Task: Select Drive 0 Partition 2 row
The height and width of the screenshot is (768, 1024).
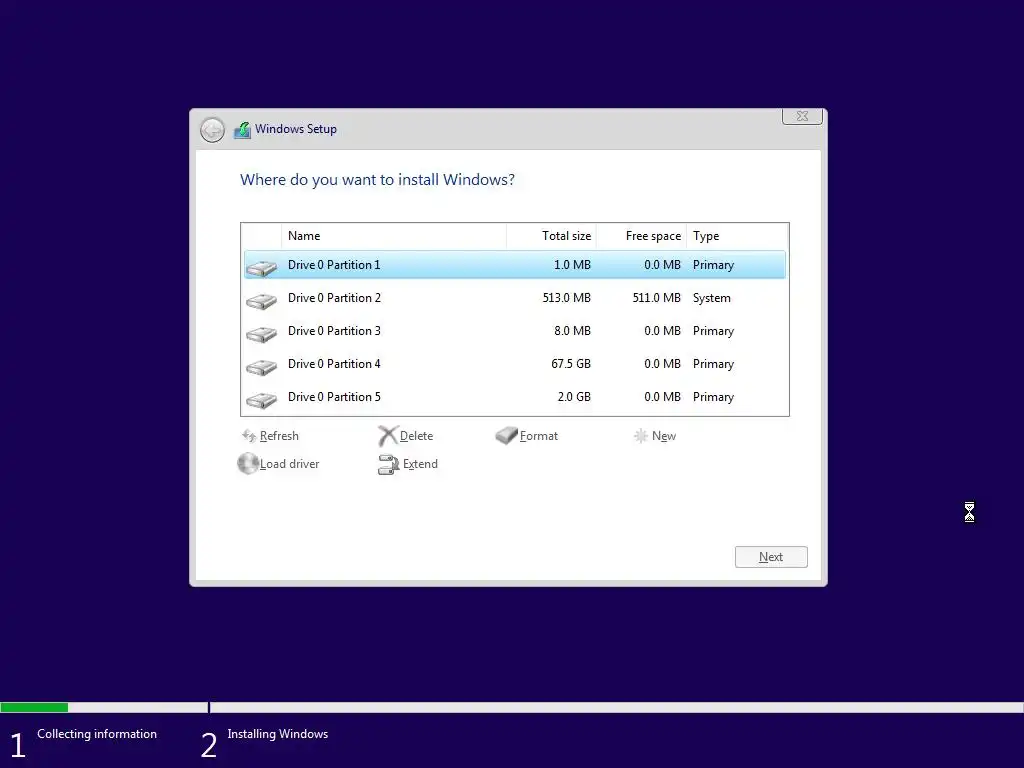Action: [515, 298]
